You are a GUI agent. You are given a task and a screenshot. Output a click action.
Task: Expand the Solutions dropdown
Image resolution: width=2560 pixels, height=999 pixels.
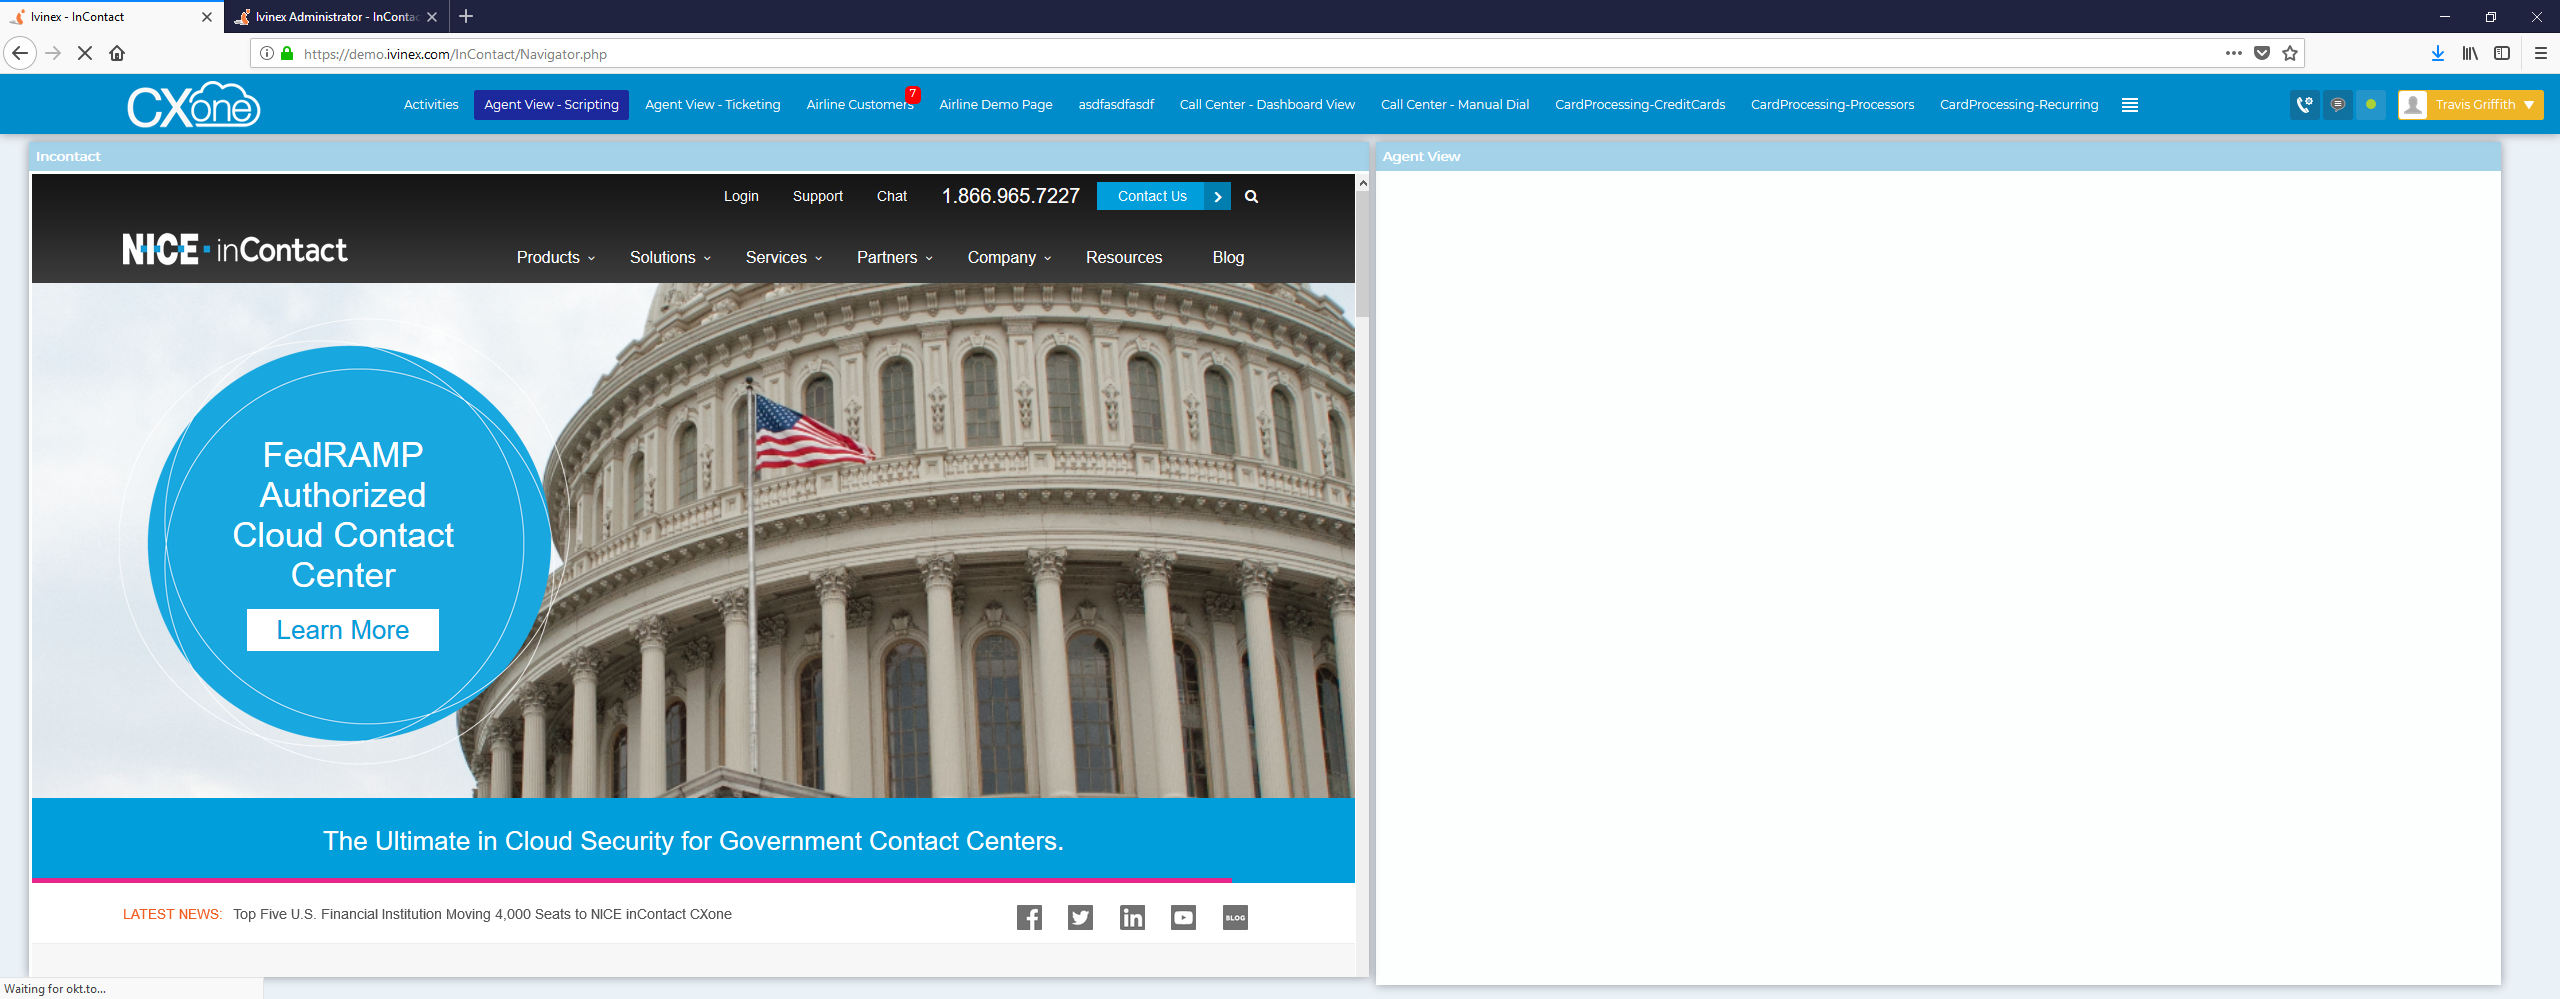[x=670, y=257]
